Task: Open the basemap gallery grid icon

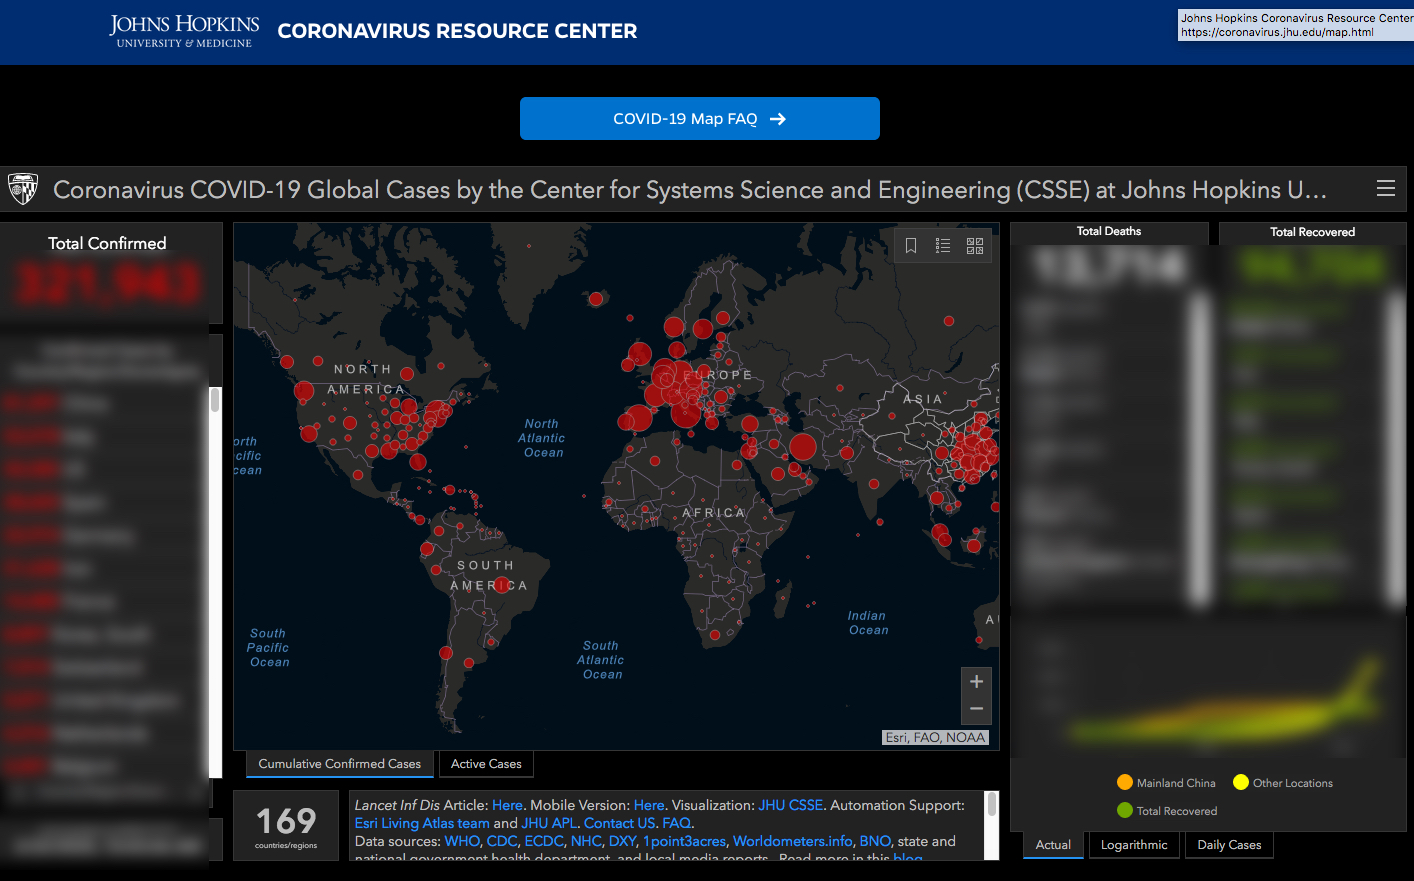Action: [x=975, y=246]
